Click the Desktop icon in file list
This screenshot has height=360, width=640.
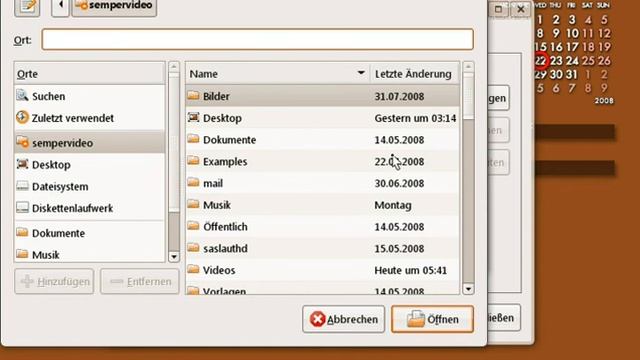click(193, 118)
